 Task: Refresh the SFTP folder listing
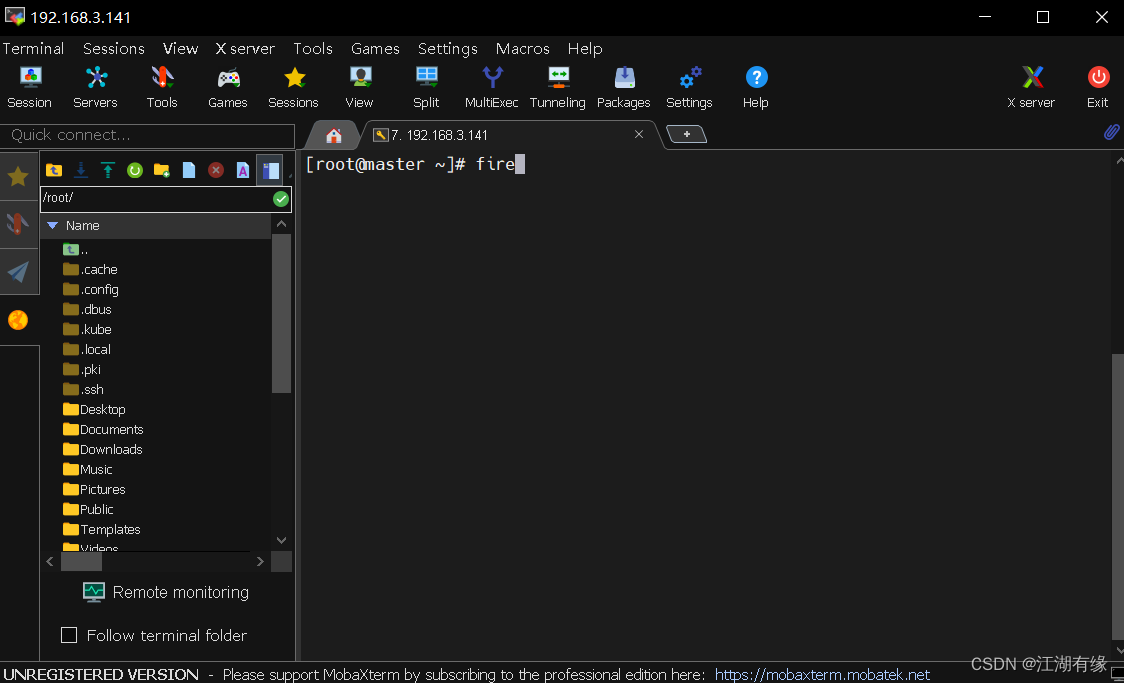(135, 170)
